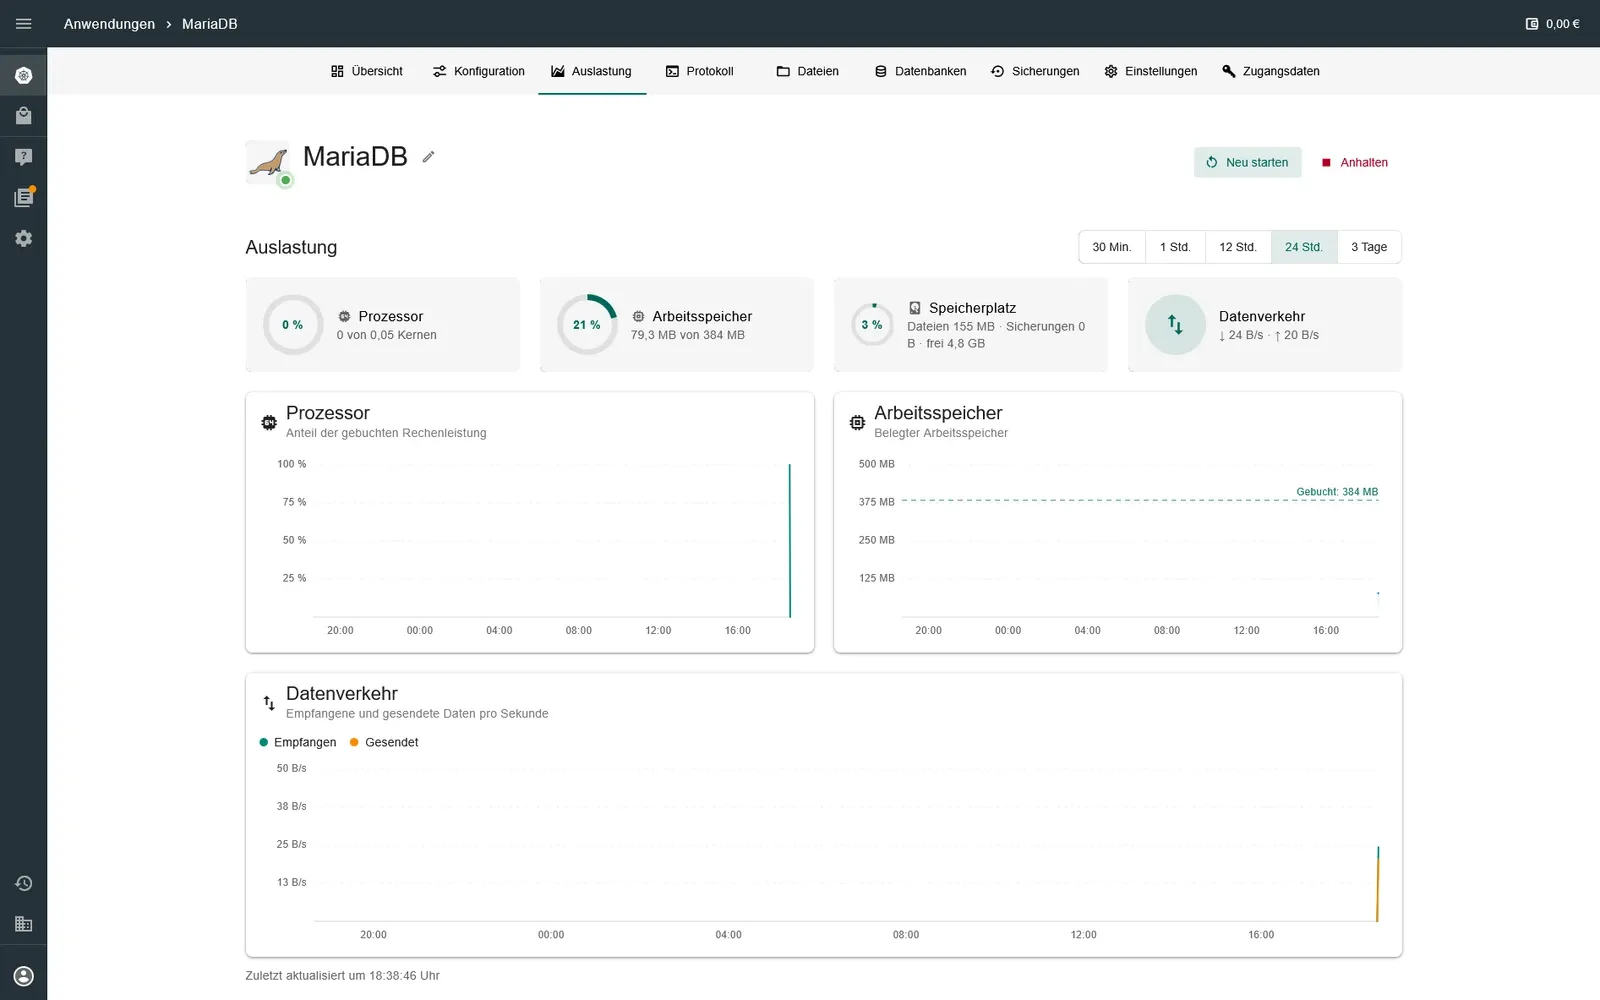Click the Anhalten button
Image resolution: width=1600 pixels, height=1000 pixels.
[x=1355, y=162]
